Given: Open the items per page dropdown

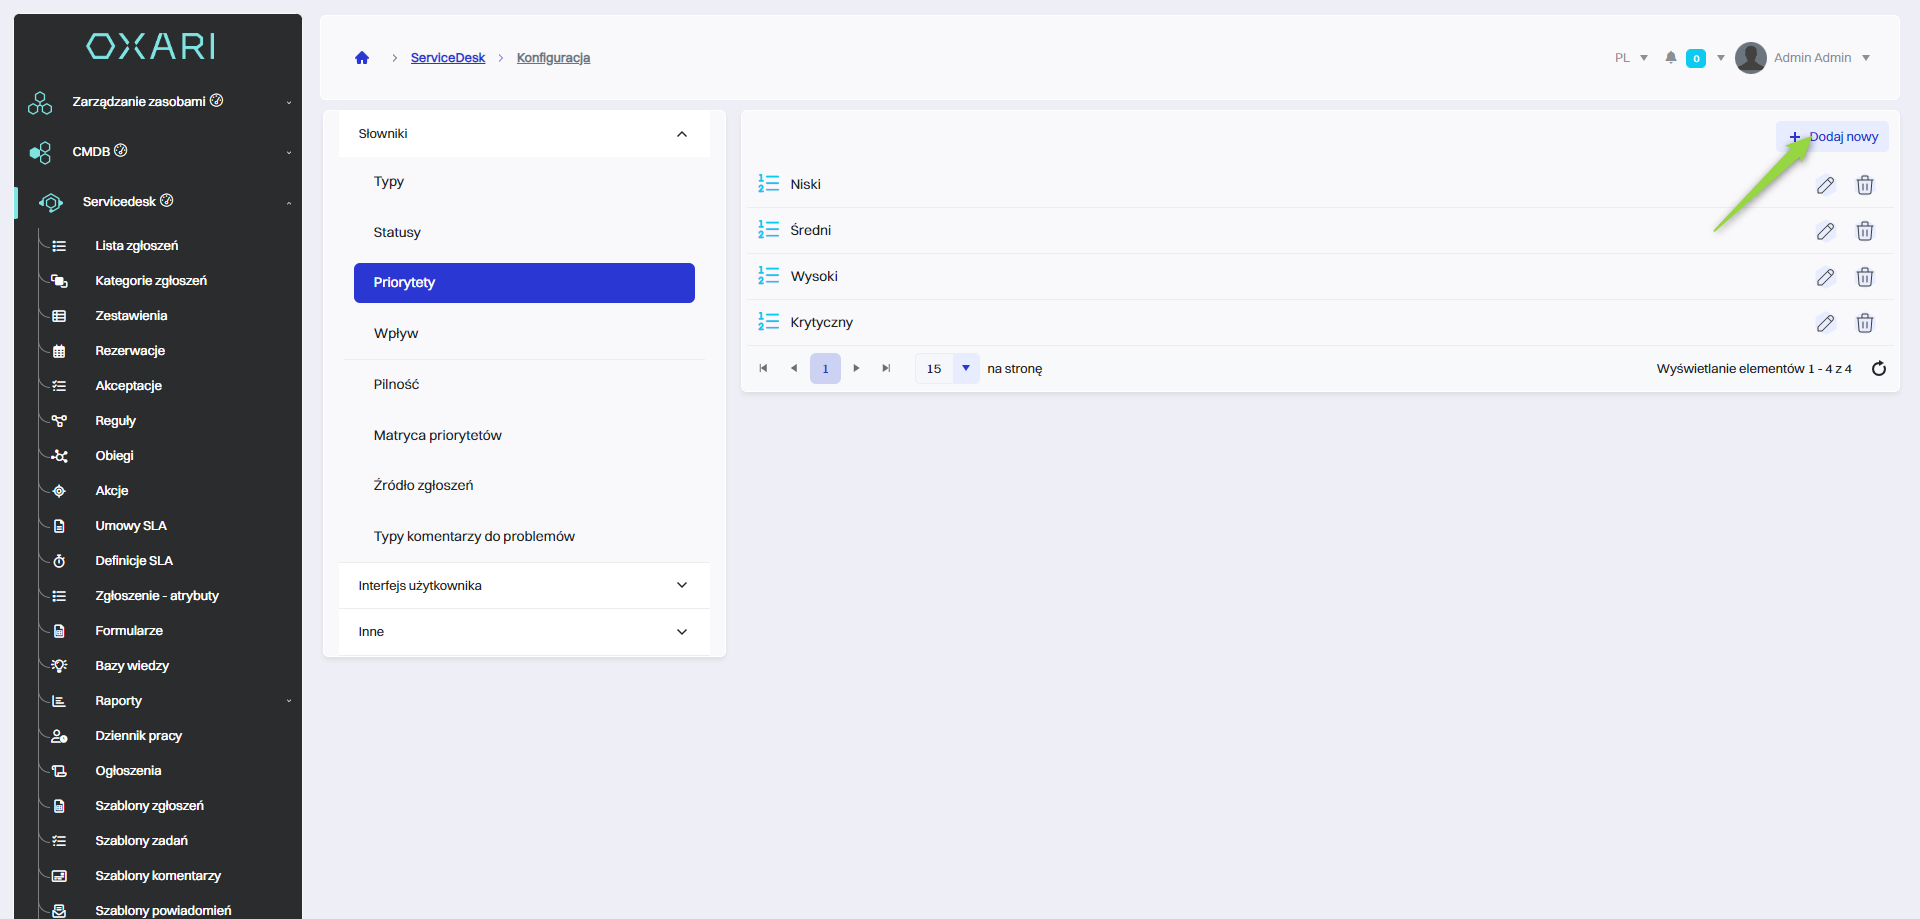Looking at the screenshot, I should [965, 369].
